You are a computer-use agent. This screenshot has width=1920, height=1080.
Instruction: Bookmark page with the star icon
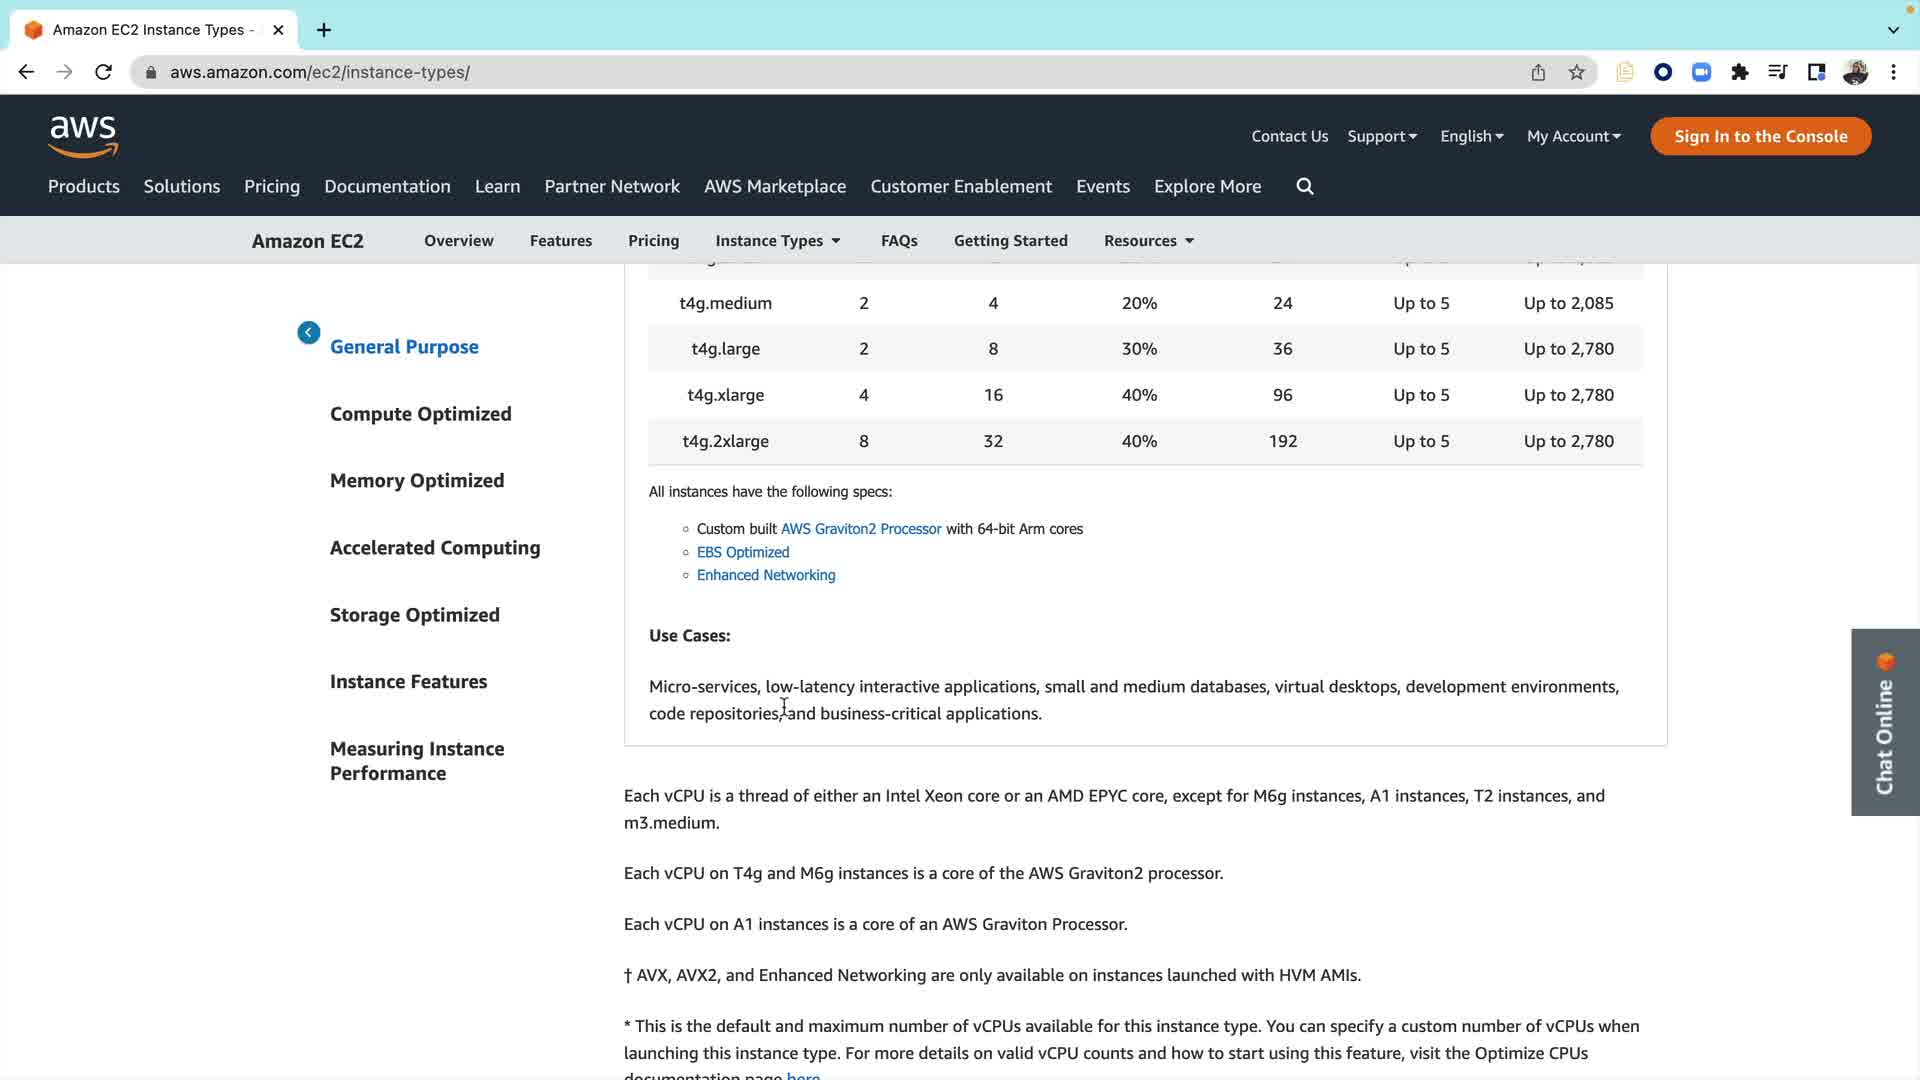pos(1576,72)
